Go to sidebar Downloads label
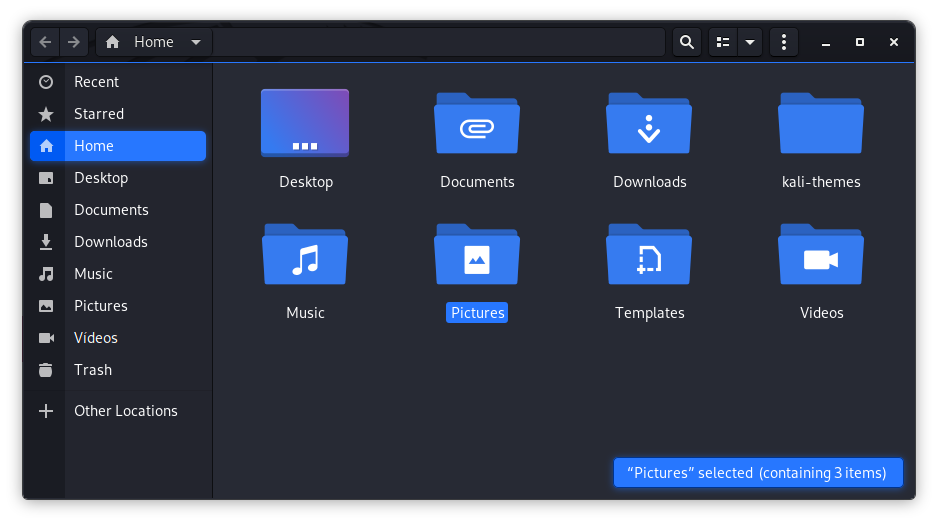The image size is (938, 524). click(x=111, y=242)
